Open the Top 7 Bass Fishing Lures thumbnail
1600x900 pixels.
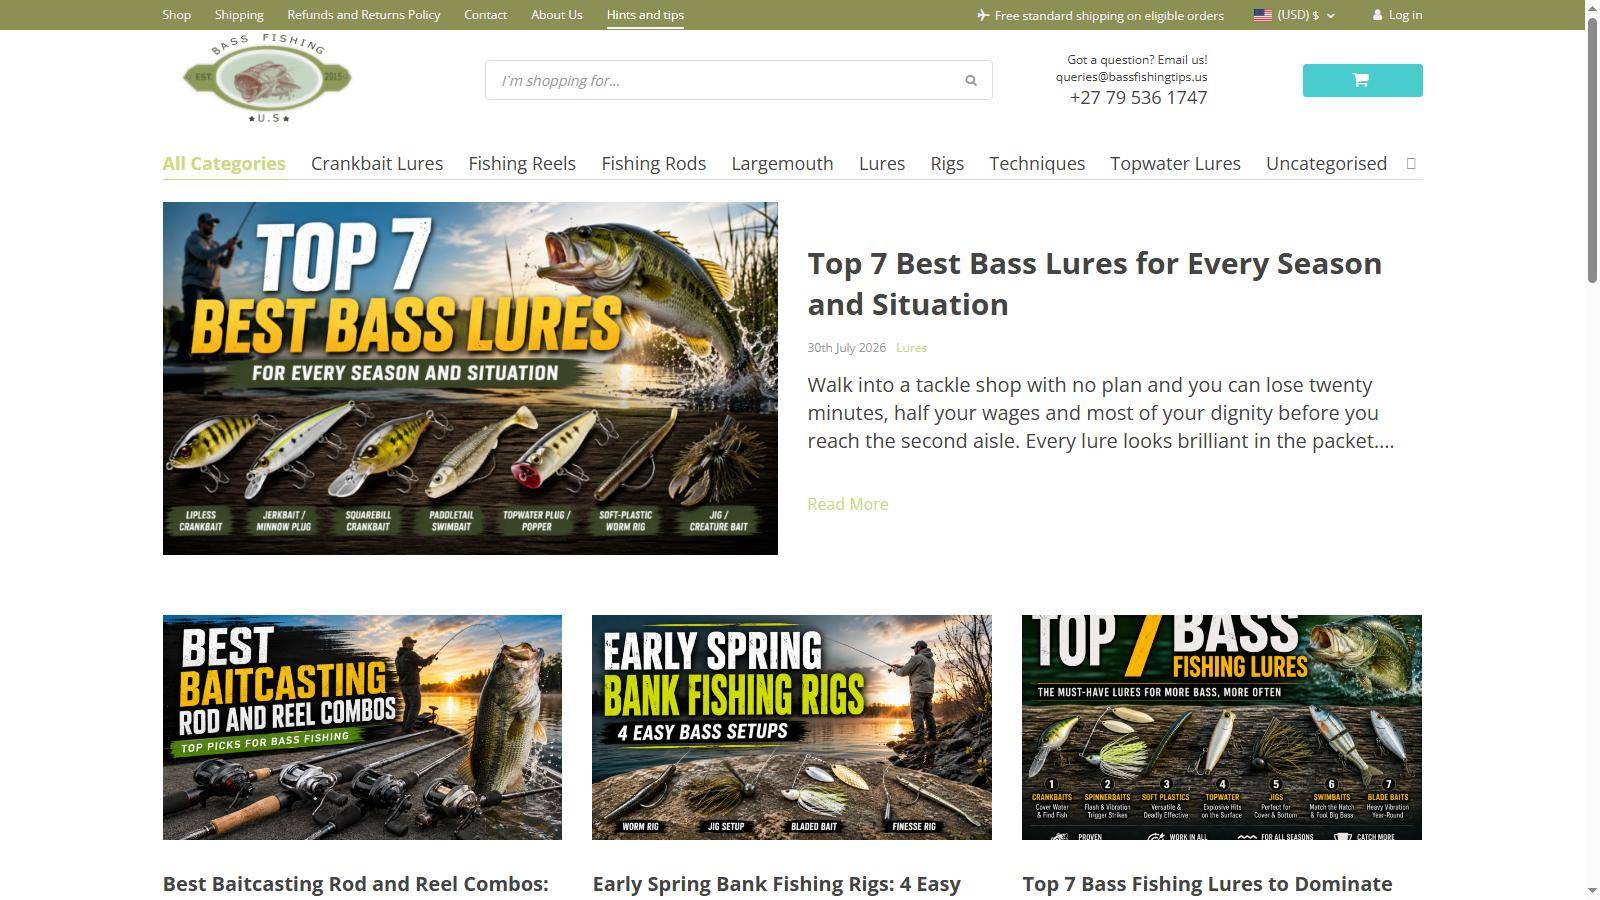click(x=1222, y=727)
